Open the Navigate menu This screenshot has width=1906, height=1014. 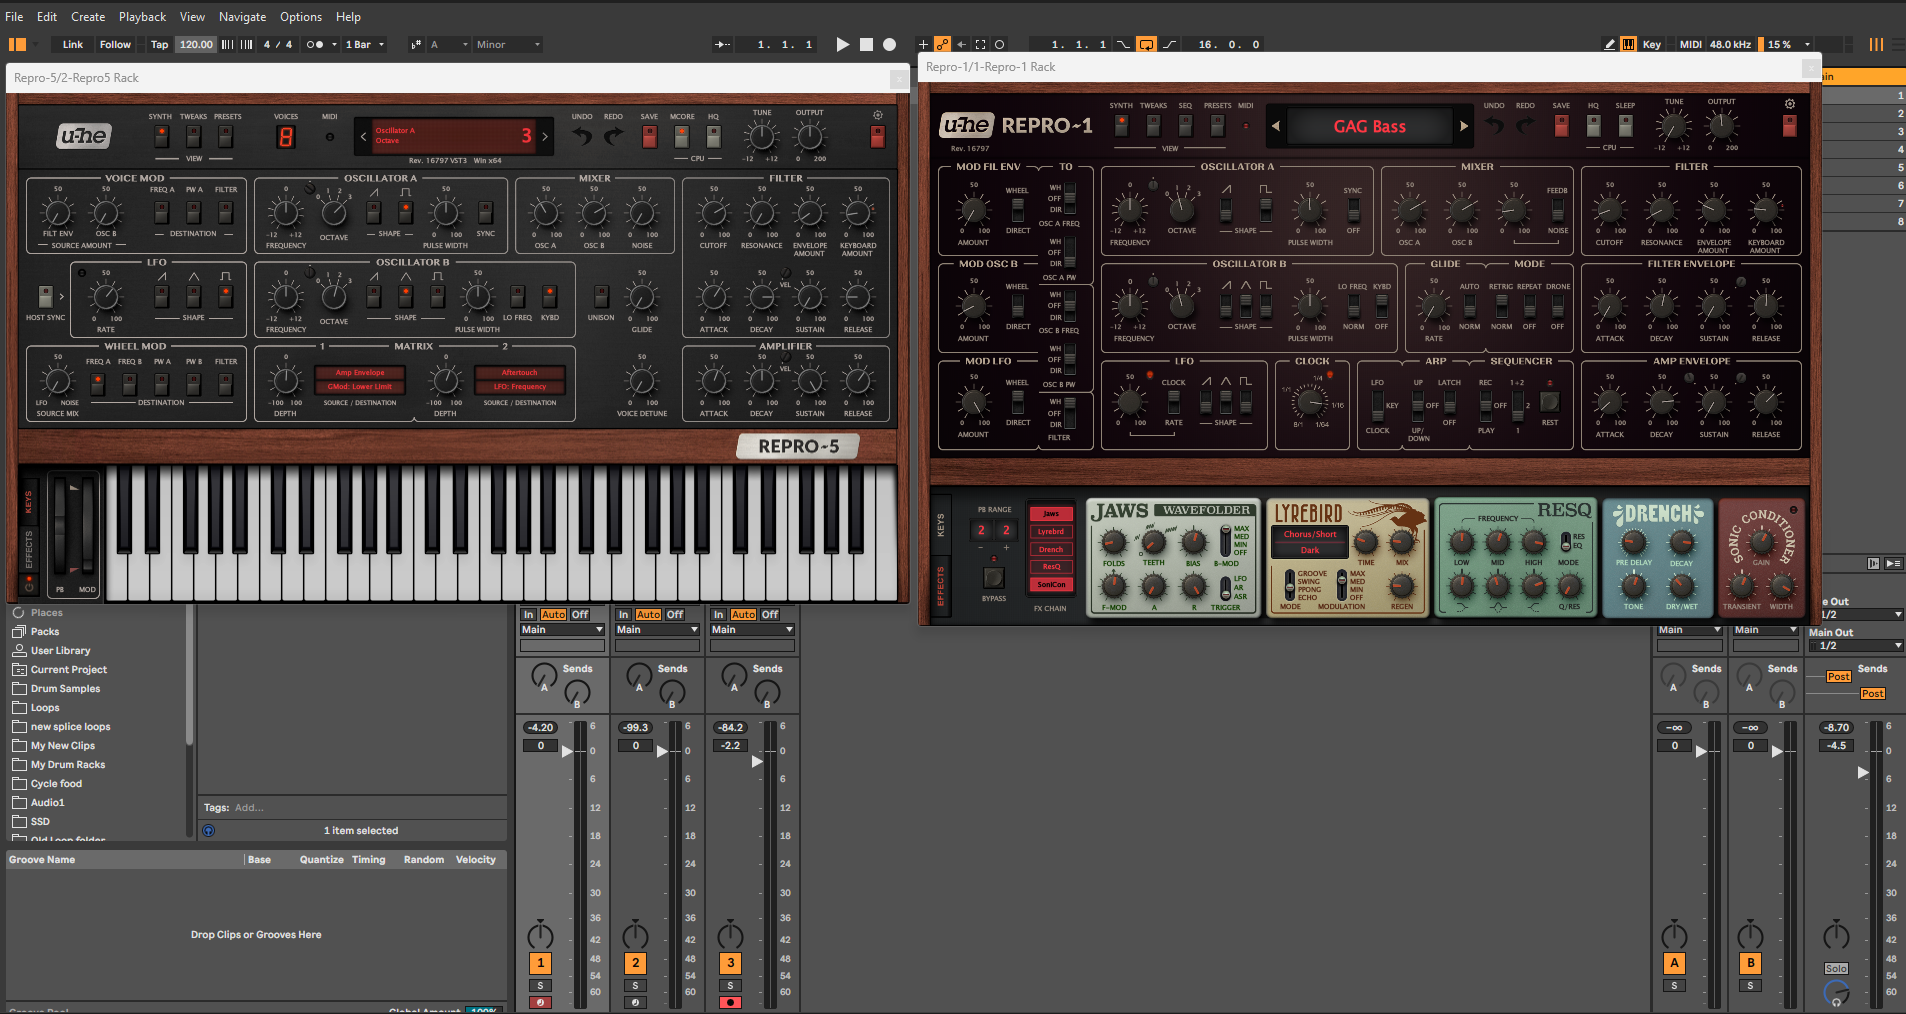coord(242,16)
